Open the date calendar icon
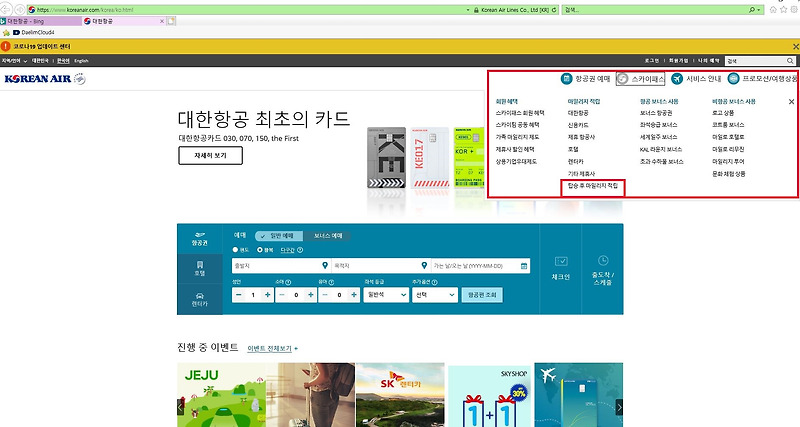Image resolution: width=800 pixels, height=427 pixels. (524, 266)
